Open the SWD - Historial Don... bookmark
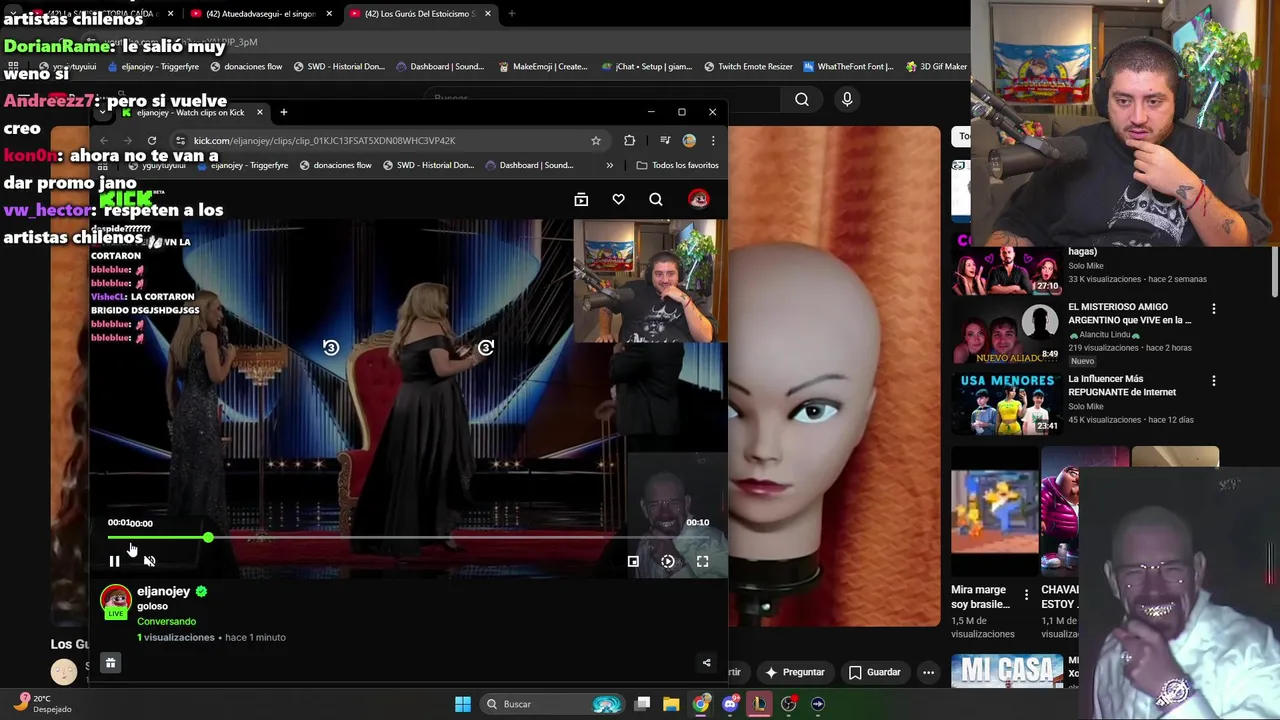This screenshot has width=1280, height=720. (428, 165)
